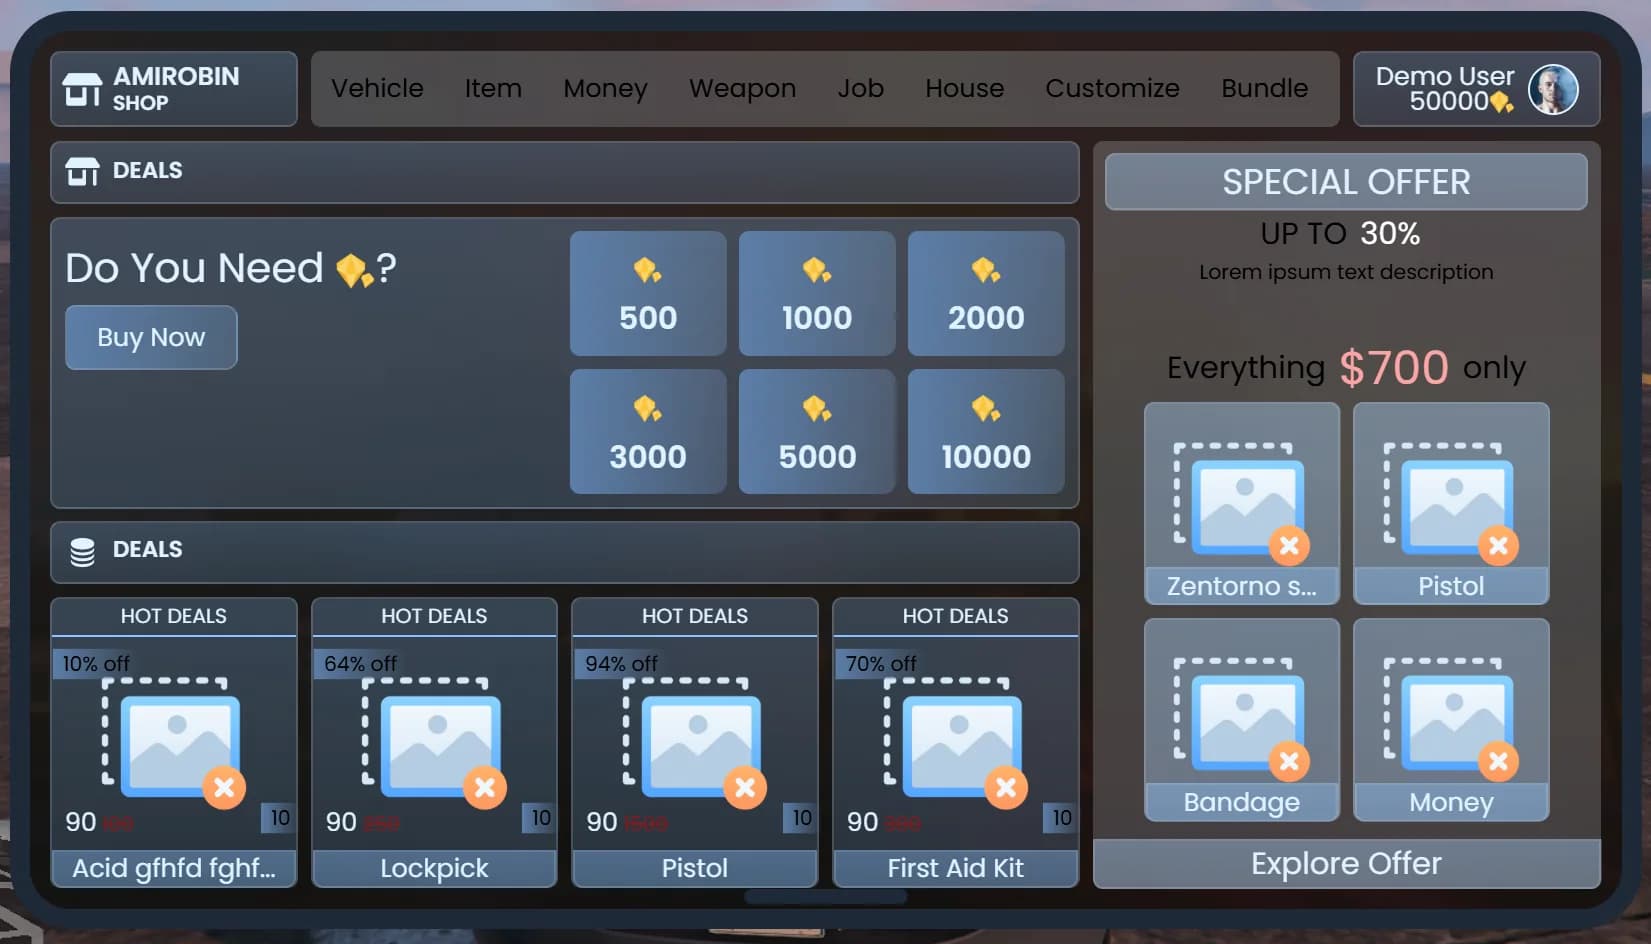Screen dimensions: 1651x944
Task: Click the Buy Now button
Action: (150, 337)
